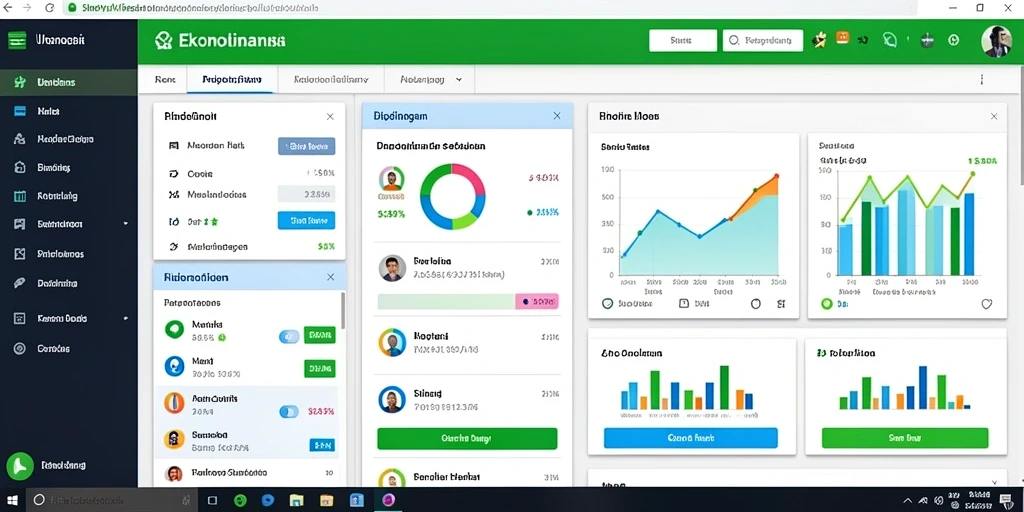Click the green button in the first list row
The width and height of the screenshot is (1024, 512).
click(x=319, y=336)
